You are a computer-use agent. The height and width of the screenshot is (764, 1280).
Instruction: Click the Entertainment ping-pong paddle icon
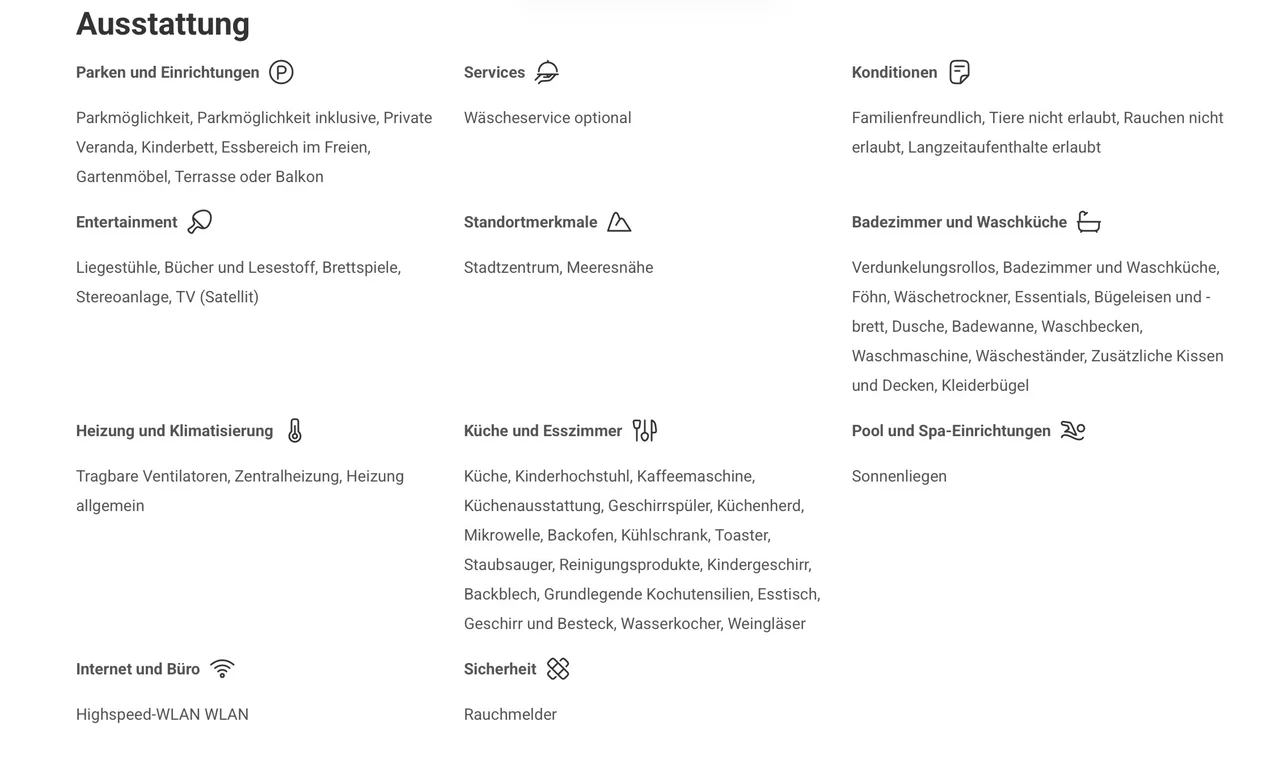pyautogui.click(x=200, y=222)
